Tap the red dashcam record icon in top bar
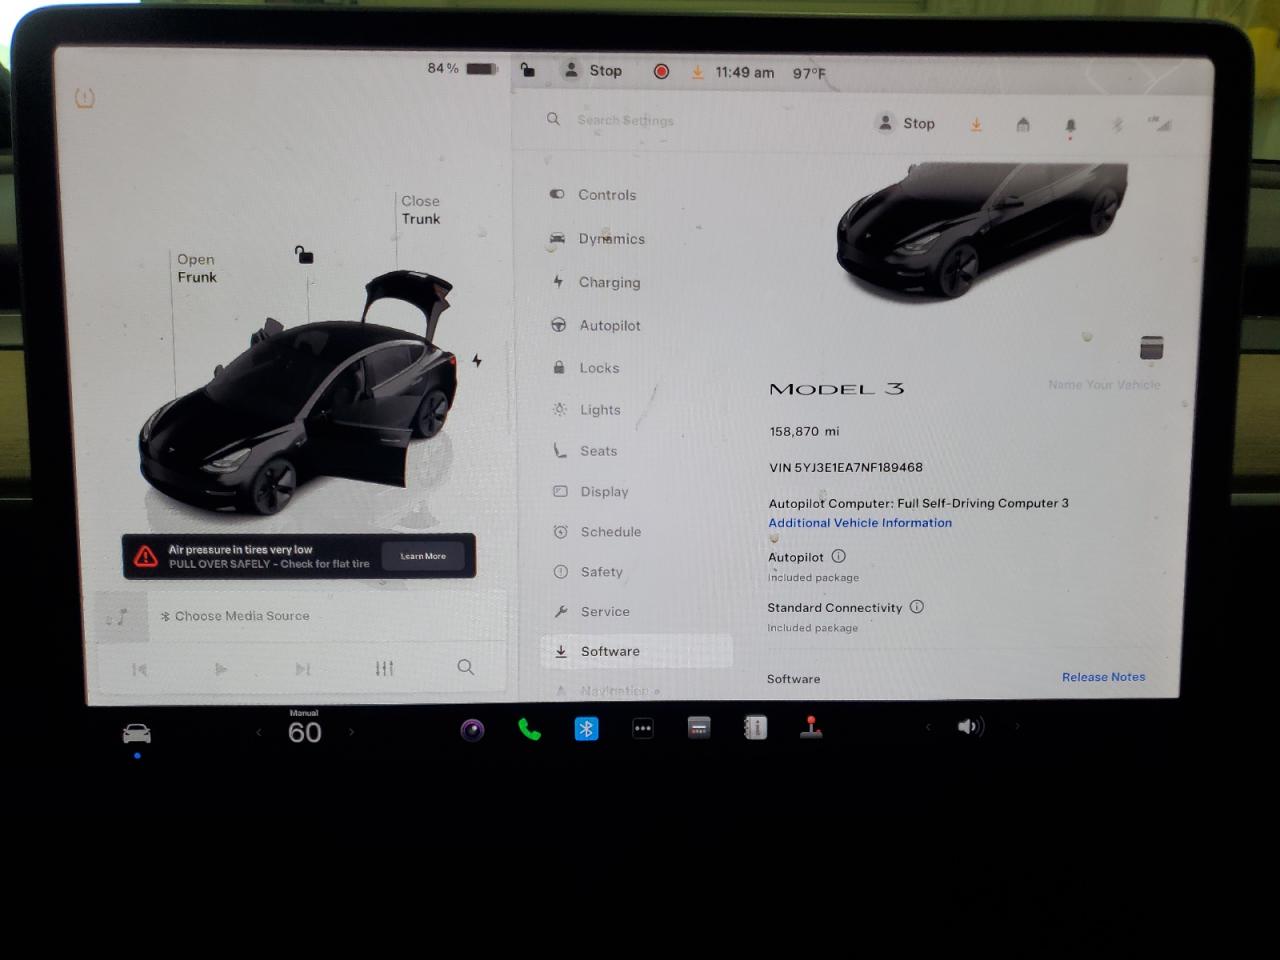The image size is (1280, 960). (x=661, y=71)
